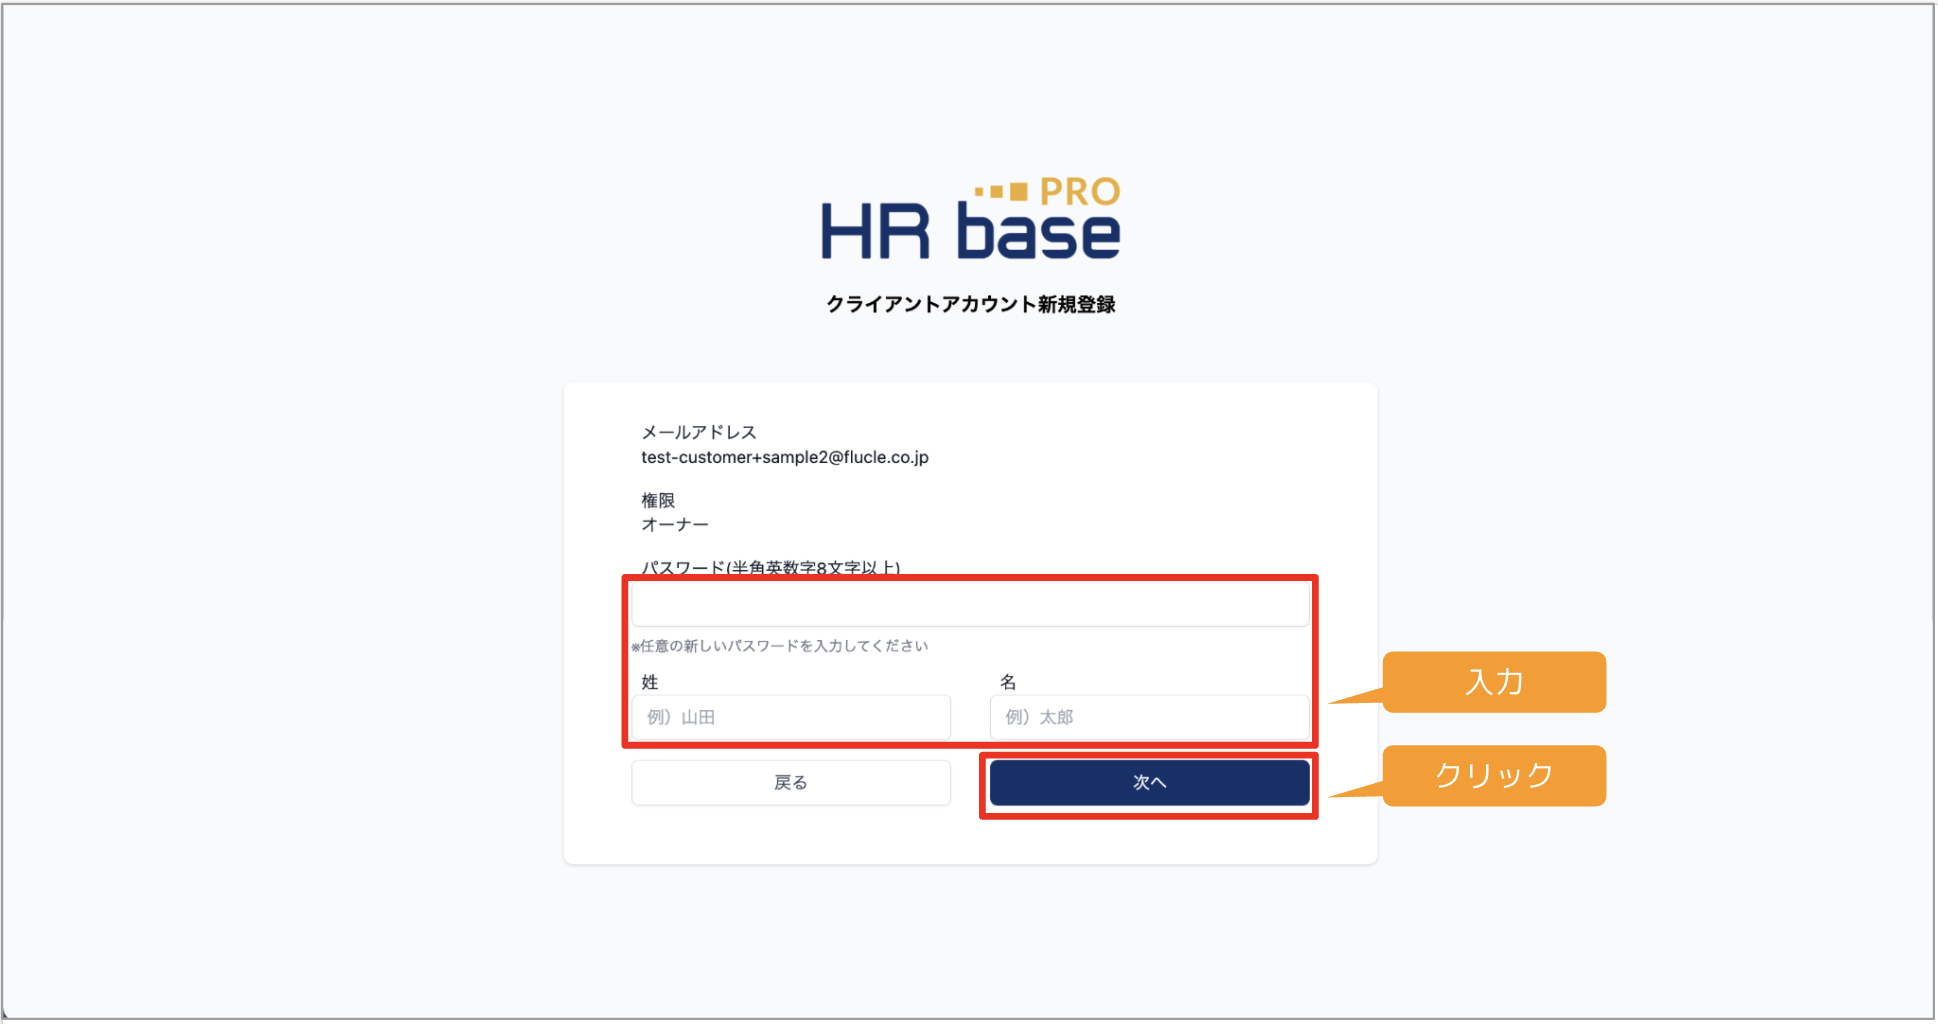Focus the 姓 (last name) field
Screen dimensions: 1938x1024
791,717
